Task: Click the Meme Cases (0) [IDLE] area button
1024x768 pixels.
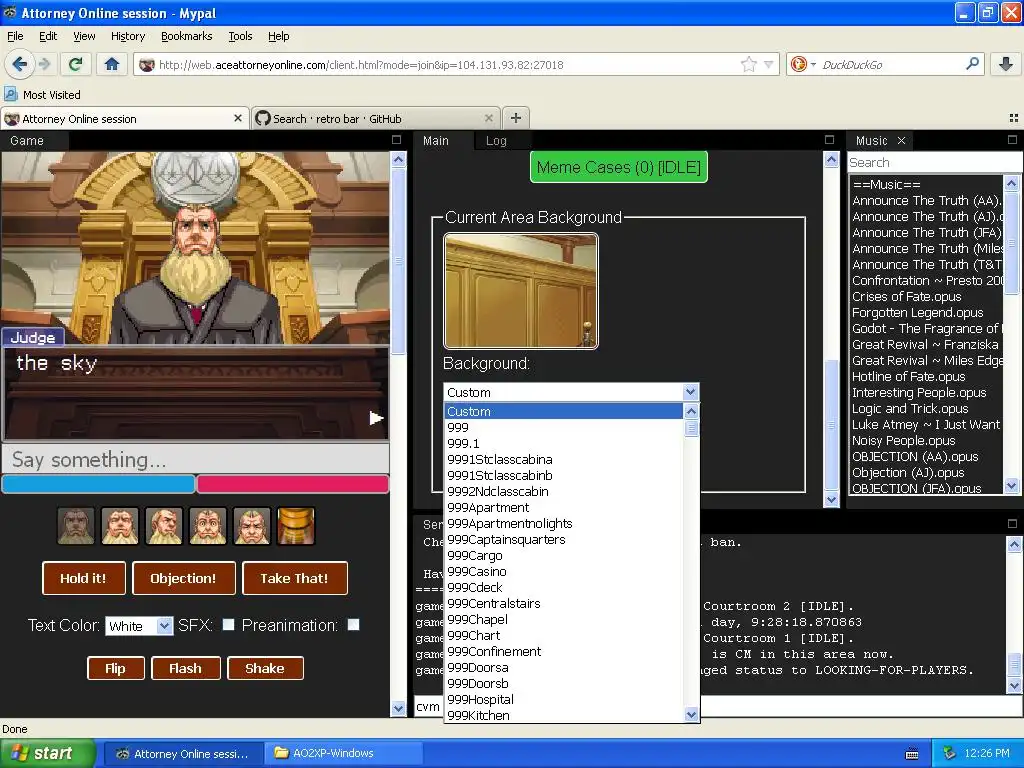Action: pyautogui.click(x=618, y=167)
